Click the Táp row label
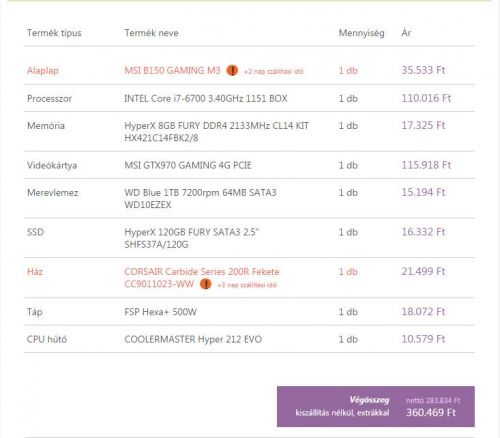 35,312
